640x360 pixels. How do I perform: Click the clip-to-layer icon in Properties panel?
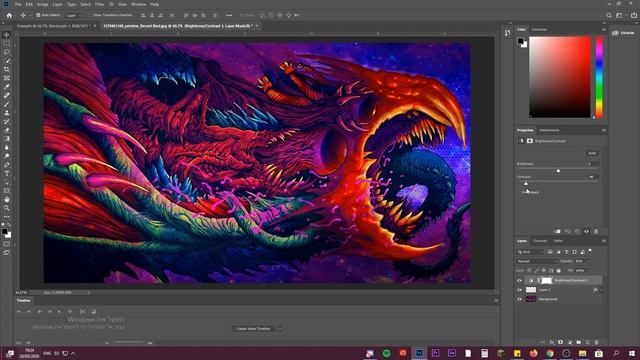pyautogui.click(x=558, y=231)
